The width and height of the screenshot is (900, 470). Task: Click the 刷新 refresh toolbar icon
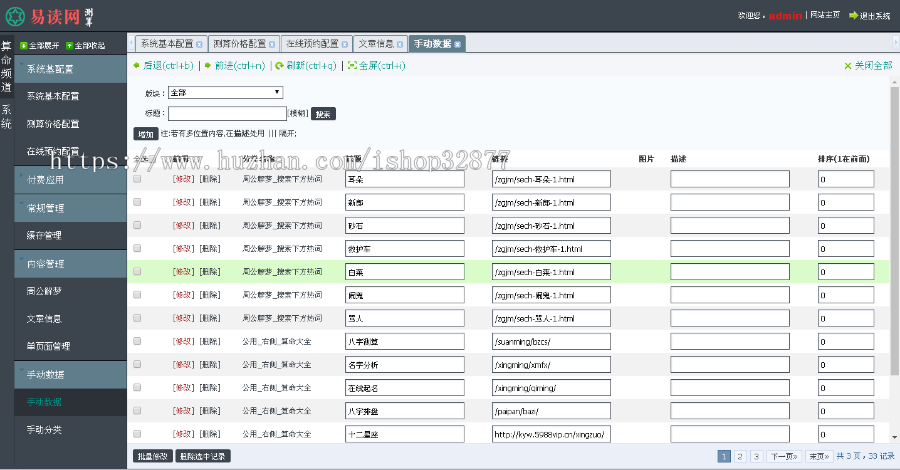(279, 66)
